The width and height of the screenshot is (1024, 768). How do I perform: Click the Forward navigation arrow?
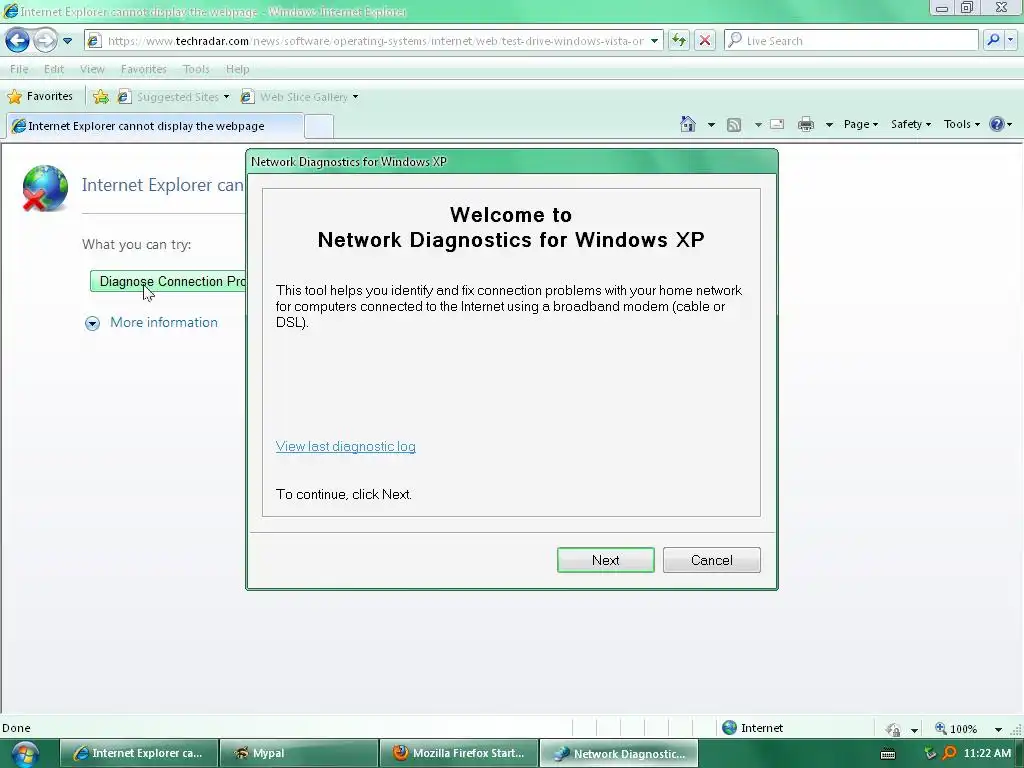tap(44, 40)
